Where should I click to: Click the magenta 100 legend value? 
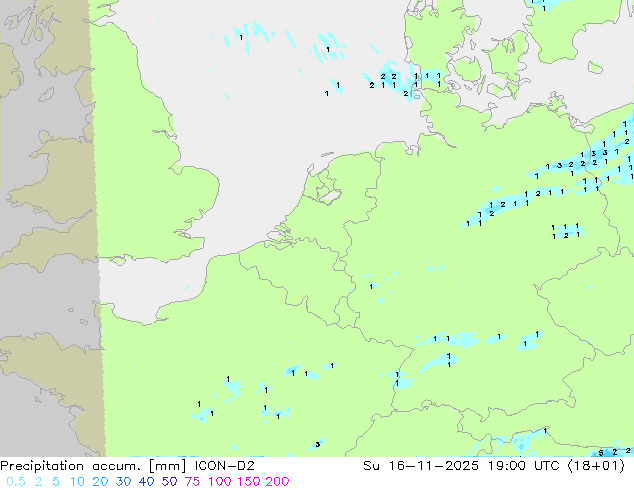tap(220, 482)
